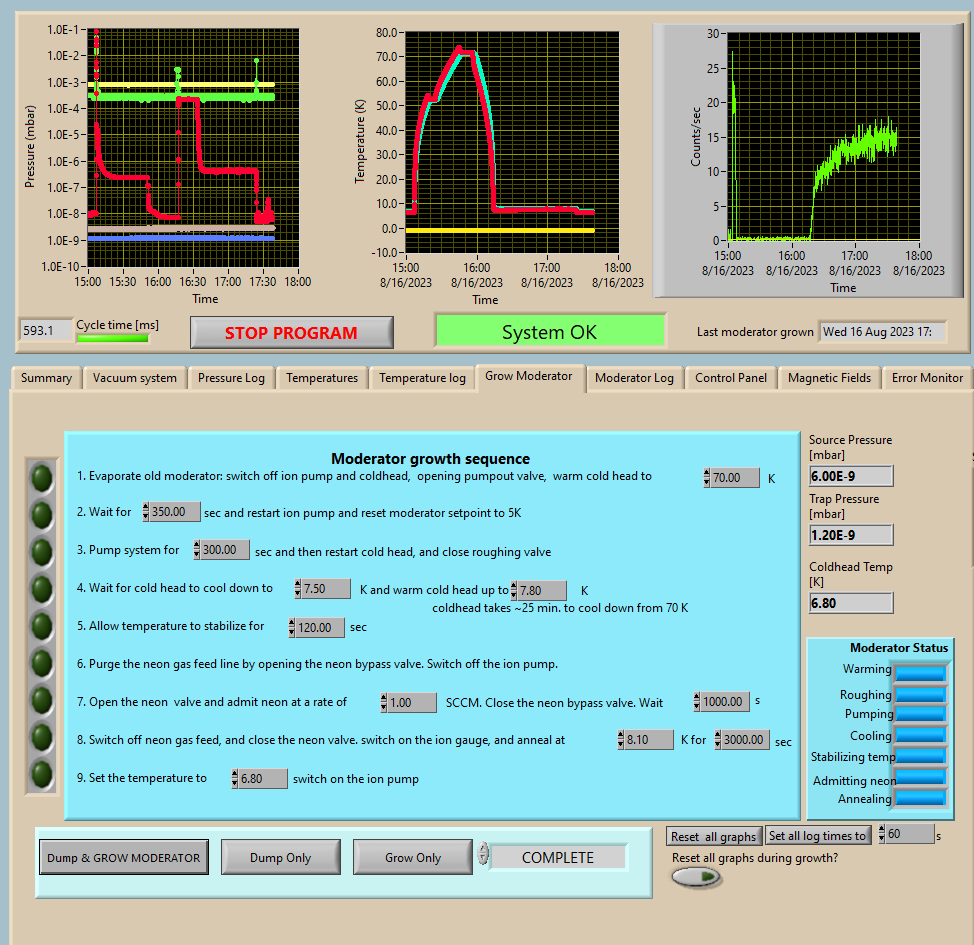The height and width of the screenshot is (945, 974).
Task: Toggle the Roughing status indicator
Action: 920,694
